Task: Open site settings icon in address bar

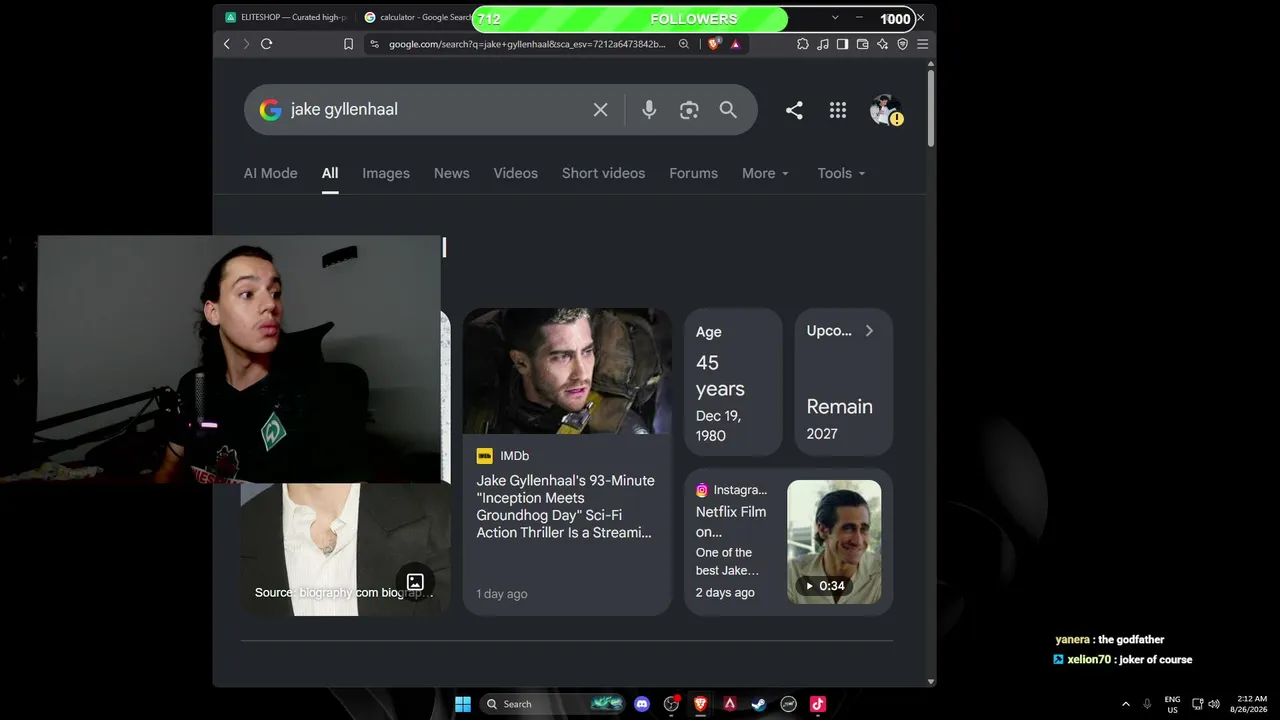Action: tap(374, 44)
